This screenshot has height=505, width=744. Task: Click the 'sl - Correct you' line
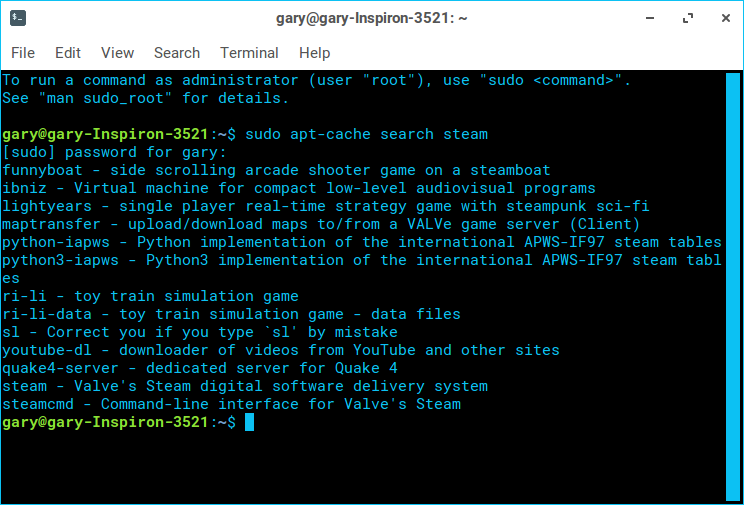[x=200, y=333]
